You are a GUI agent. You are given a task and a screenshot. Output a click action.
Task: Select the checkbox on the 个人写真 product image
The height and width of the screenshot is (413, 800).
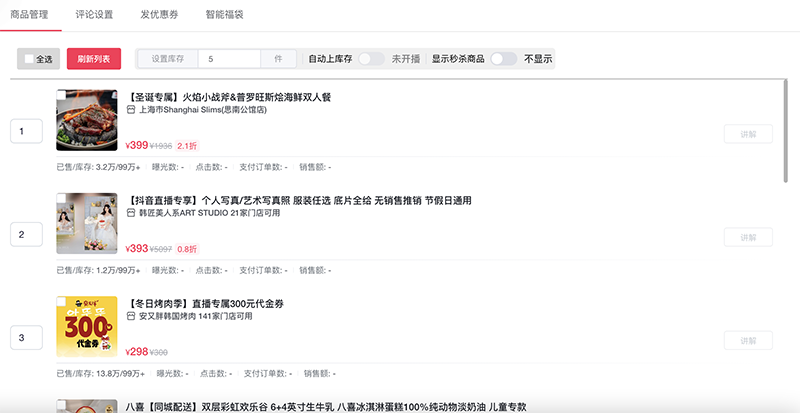click(62, 198)
